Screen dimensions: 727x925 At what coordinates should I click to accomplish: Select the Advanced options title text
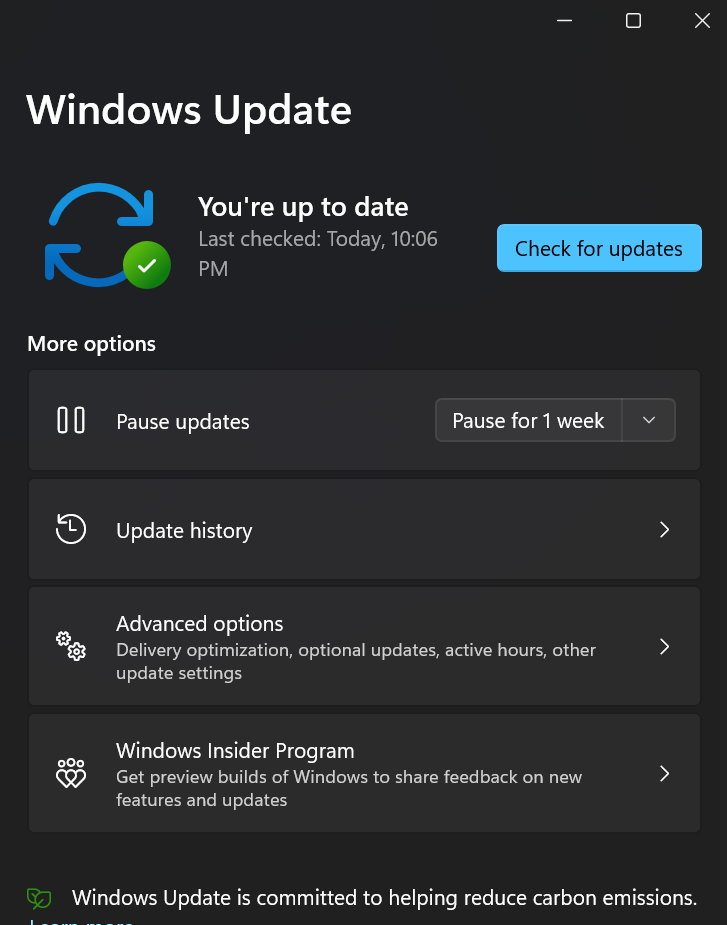coord(199,624)
